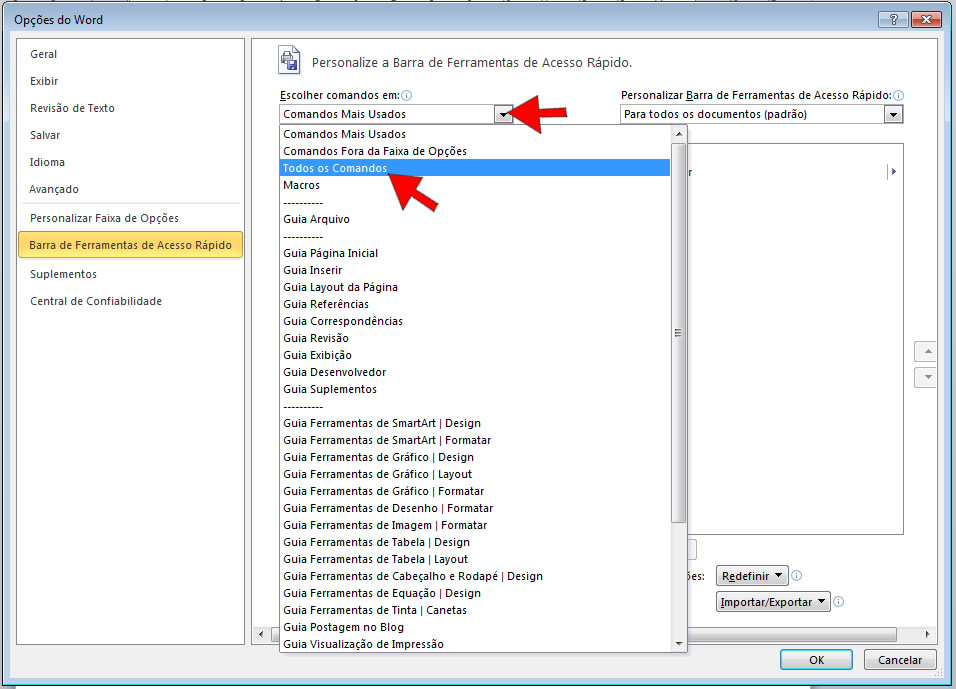
Task: Select Guia Ferramentas de Desenho | Formatar
Action: pos(475,509)
